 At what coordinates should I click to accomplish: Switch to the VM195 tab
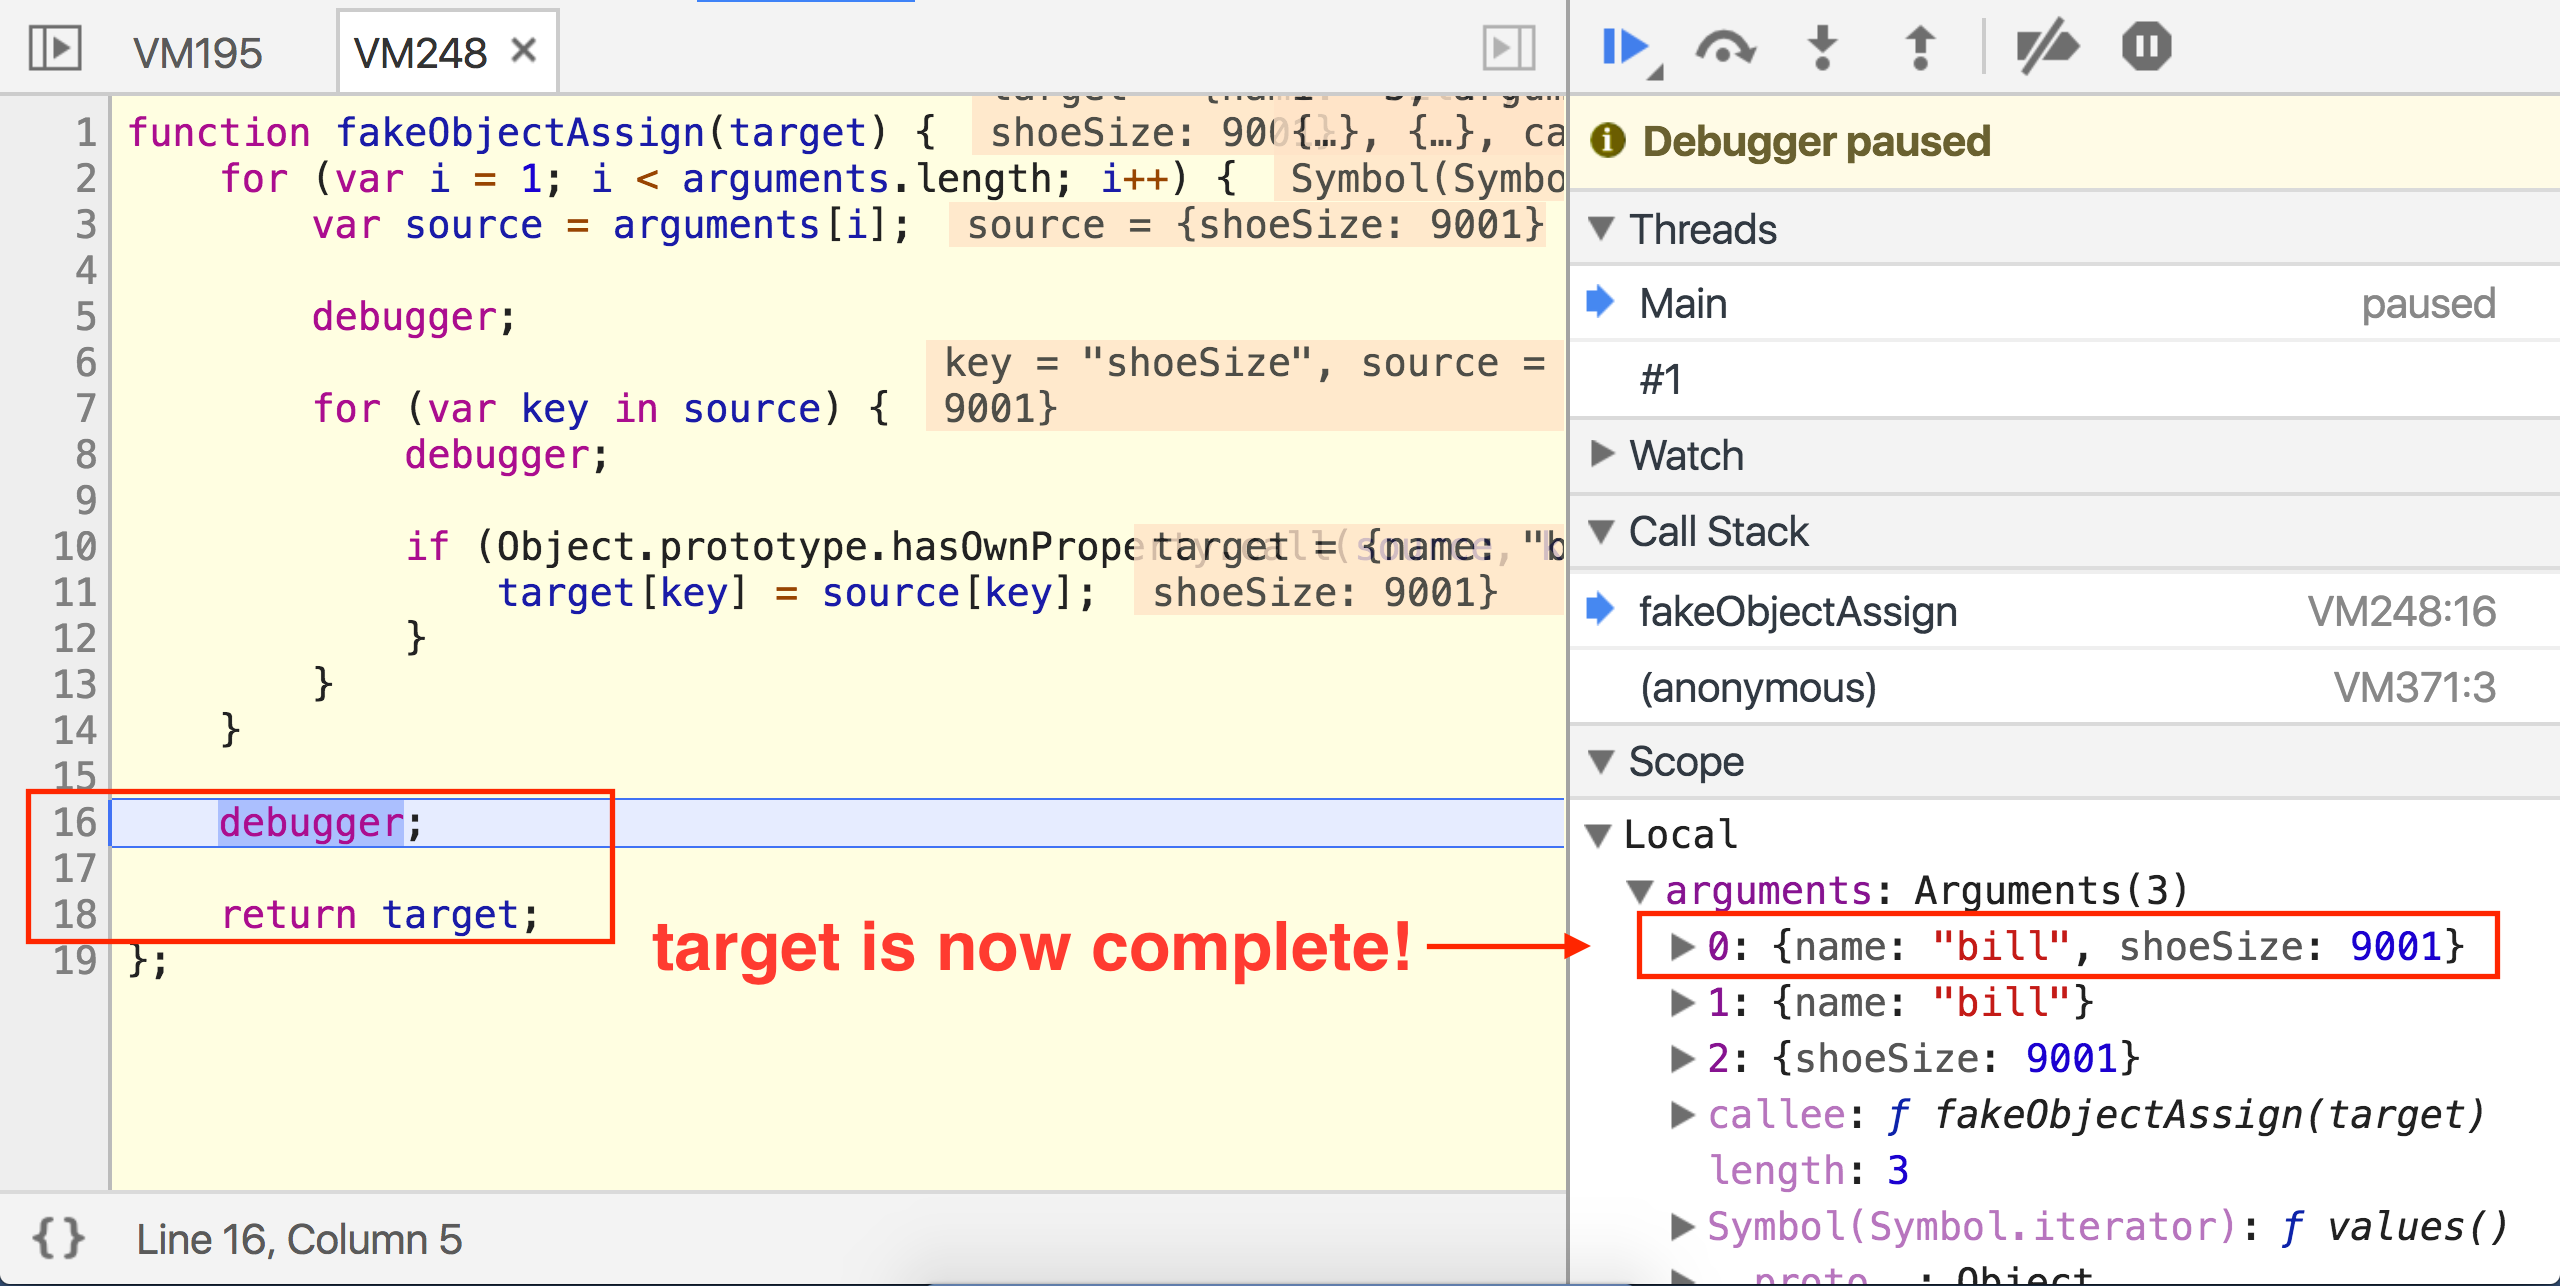click(199, 51)
